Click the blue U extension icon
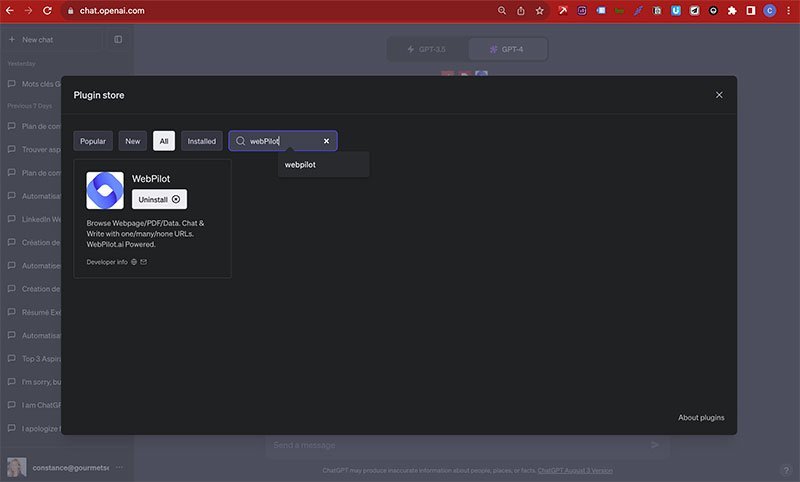Screen dimensions: 800x482 coord(676,11)
